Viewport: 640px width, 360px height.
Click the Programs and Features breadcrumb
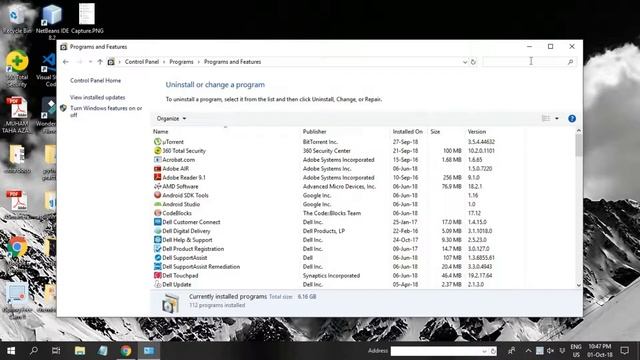(232, 62)
